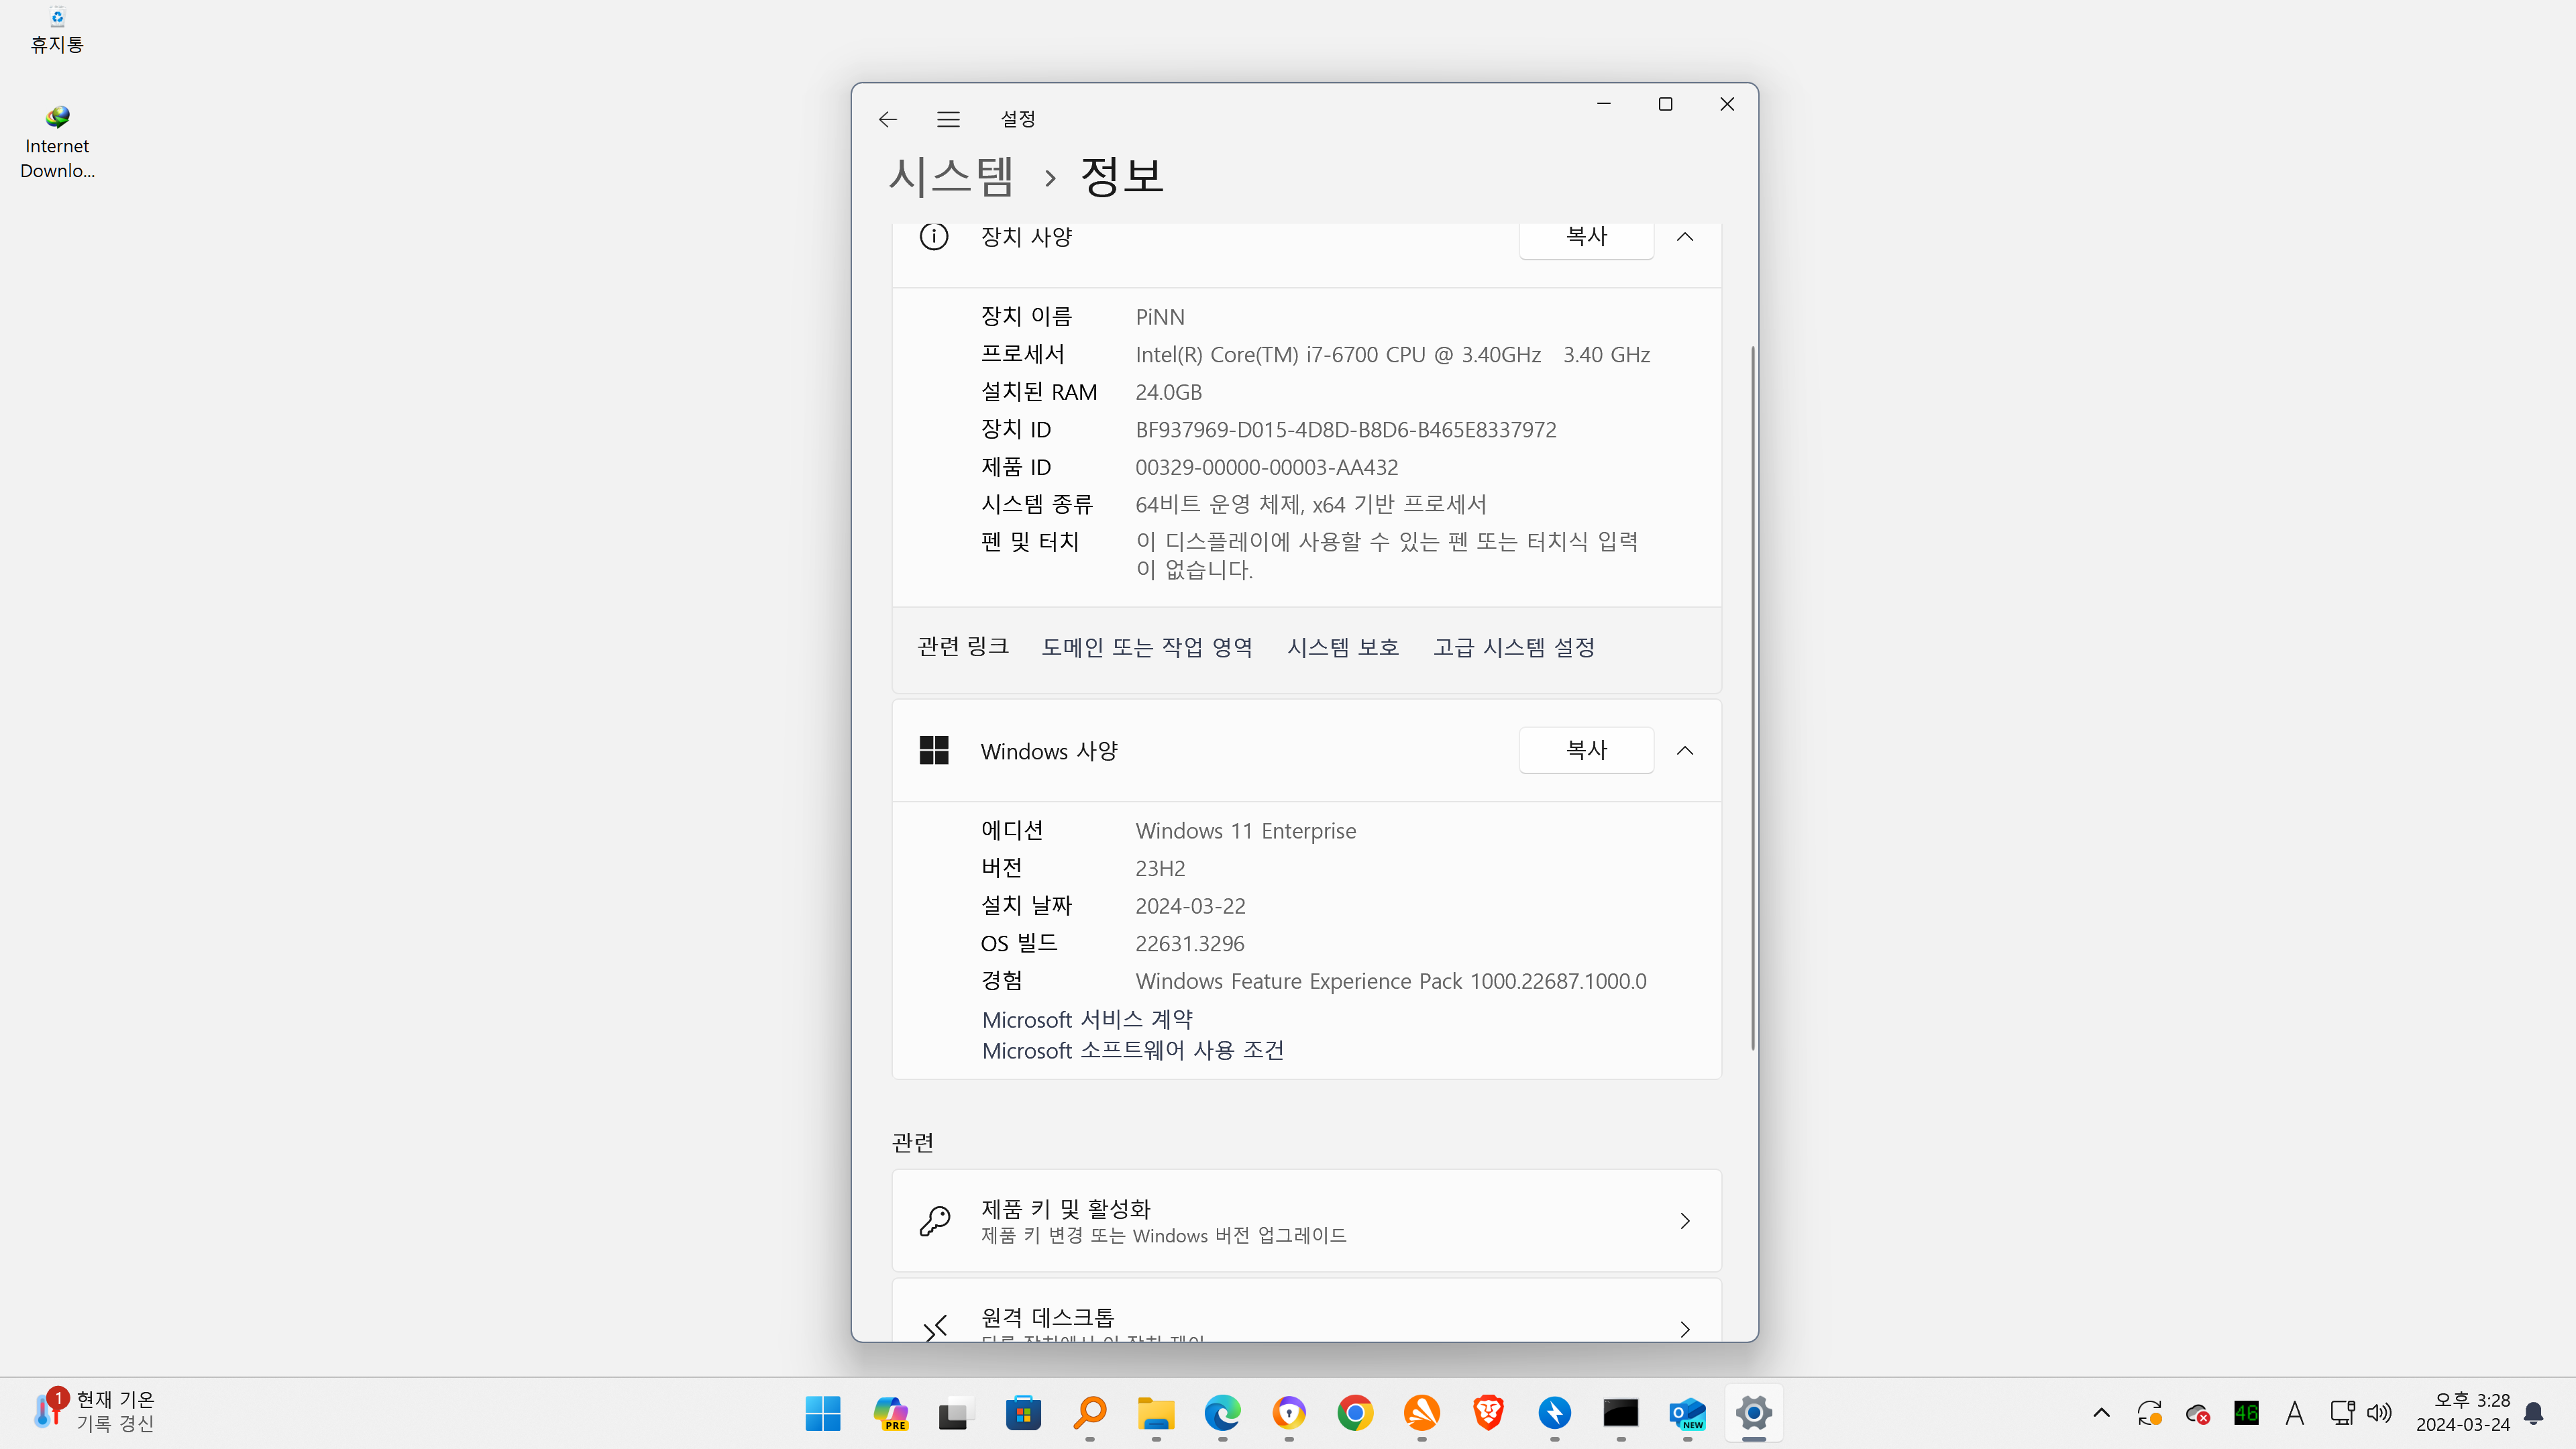Show hidden tray icons chevron
The width and height of the screenshot is (2576, 1449).
[x=2101, y=1413]
